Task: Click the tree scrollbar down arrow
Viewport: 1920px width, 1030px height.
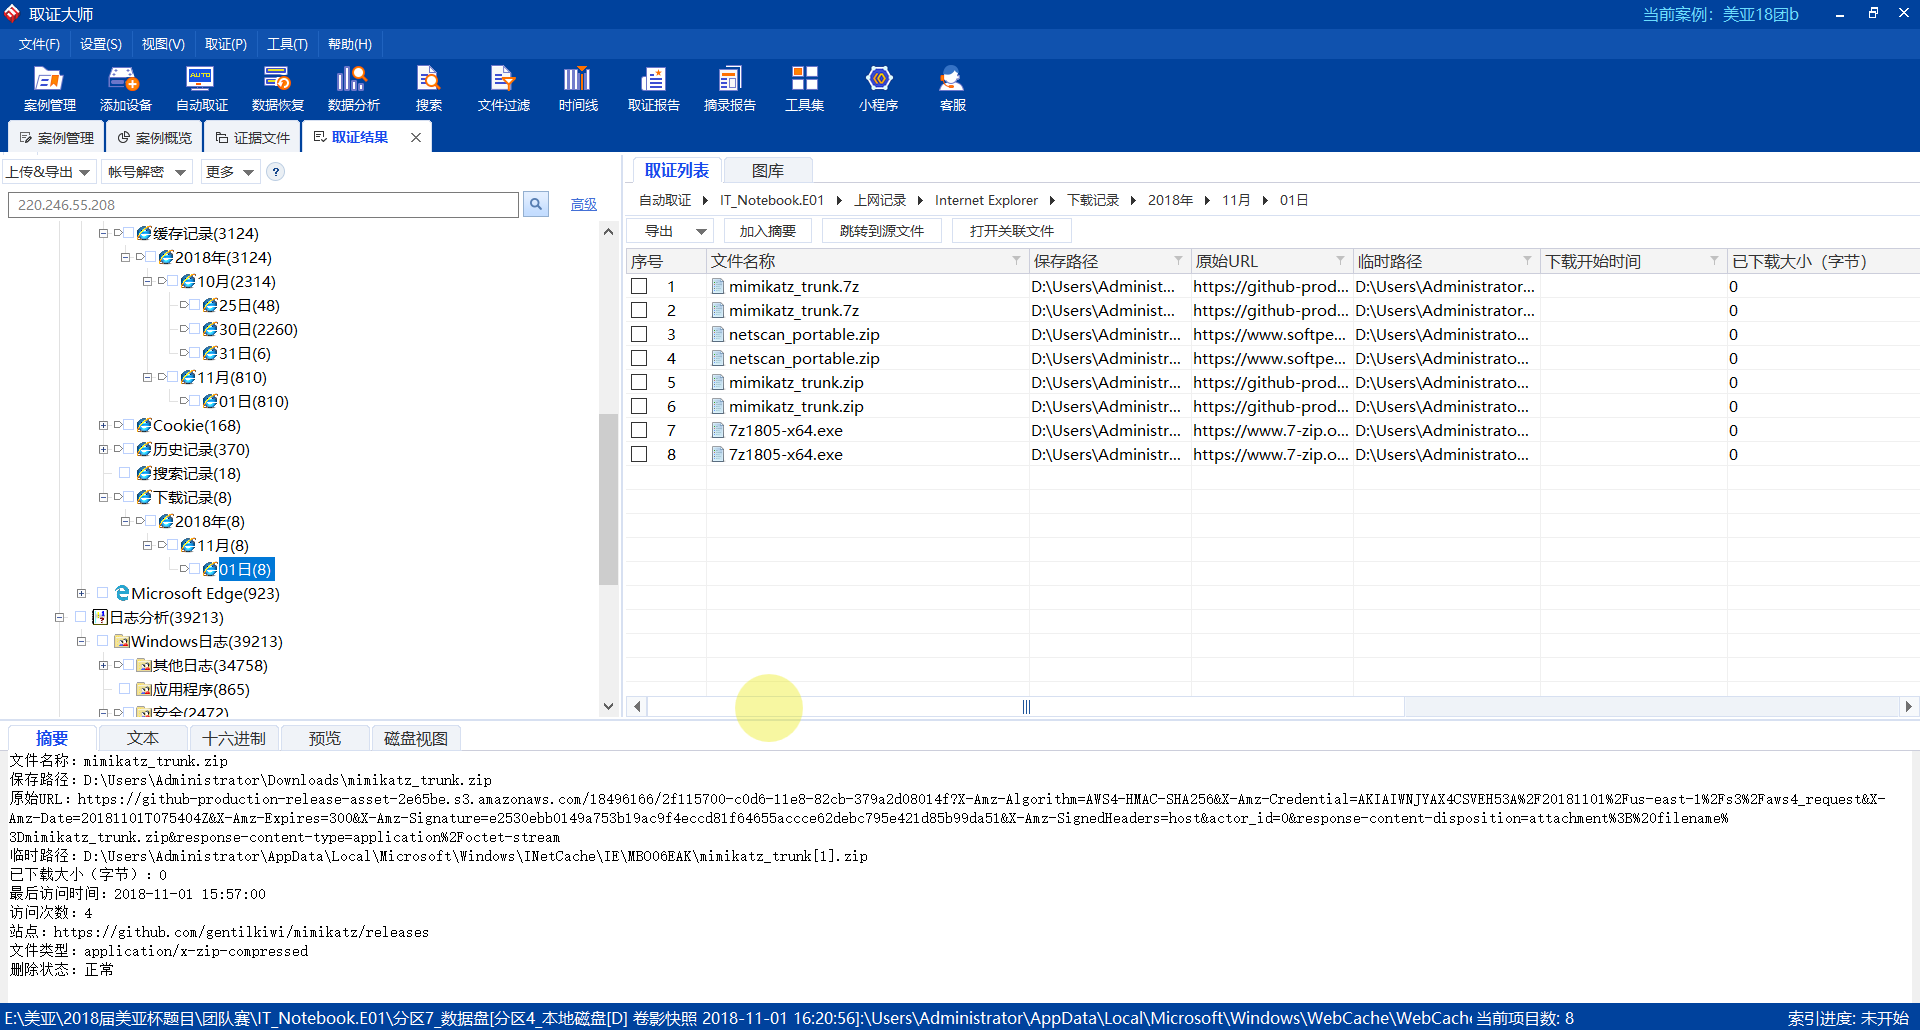Action: pyautogui.click(x=608, y=706)
